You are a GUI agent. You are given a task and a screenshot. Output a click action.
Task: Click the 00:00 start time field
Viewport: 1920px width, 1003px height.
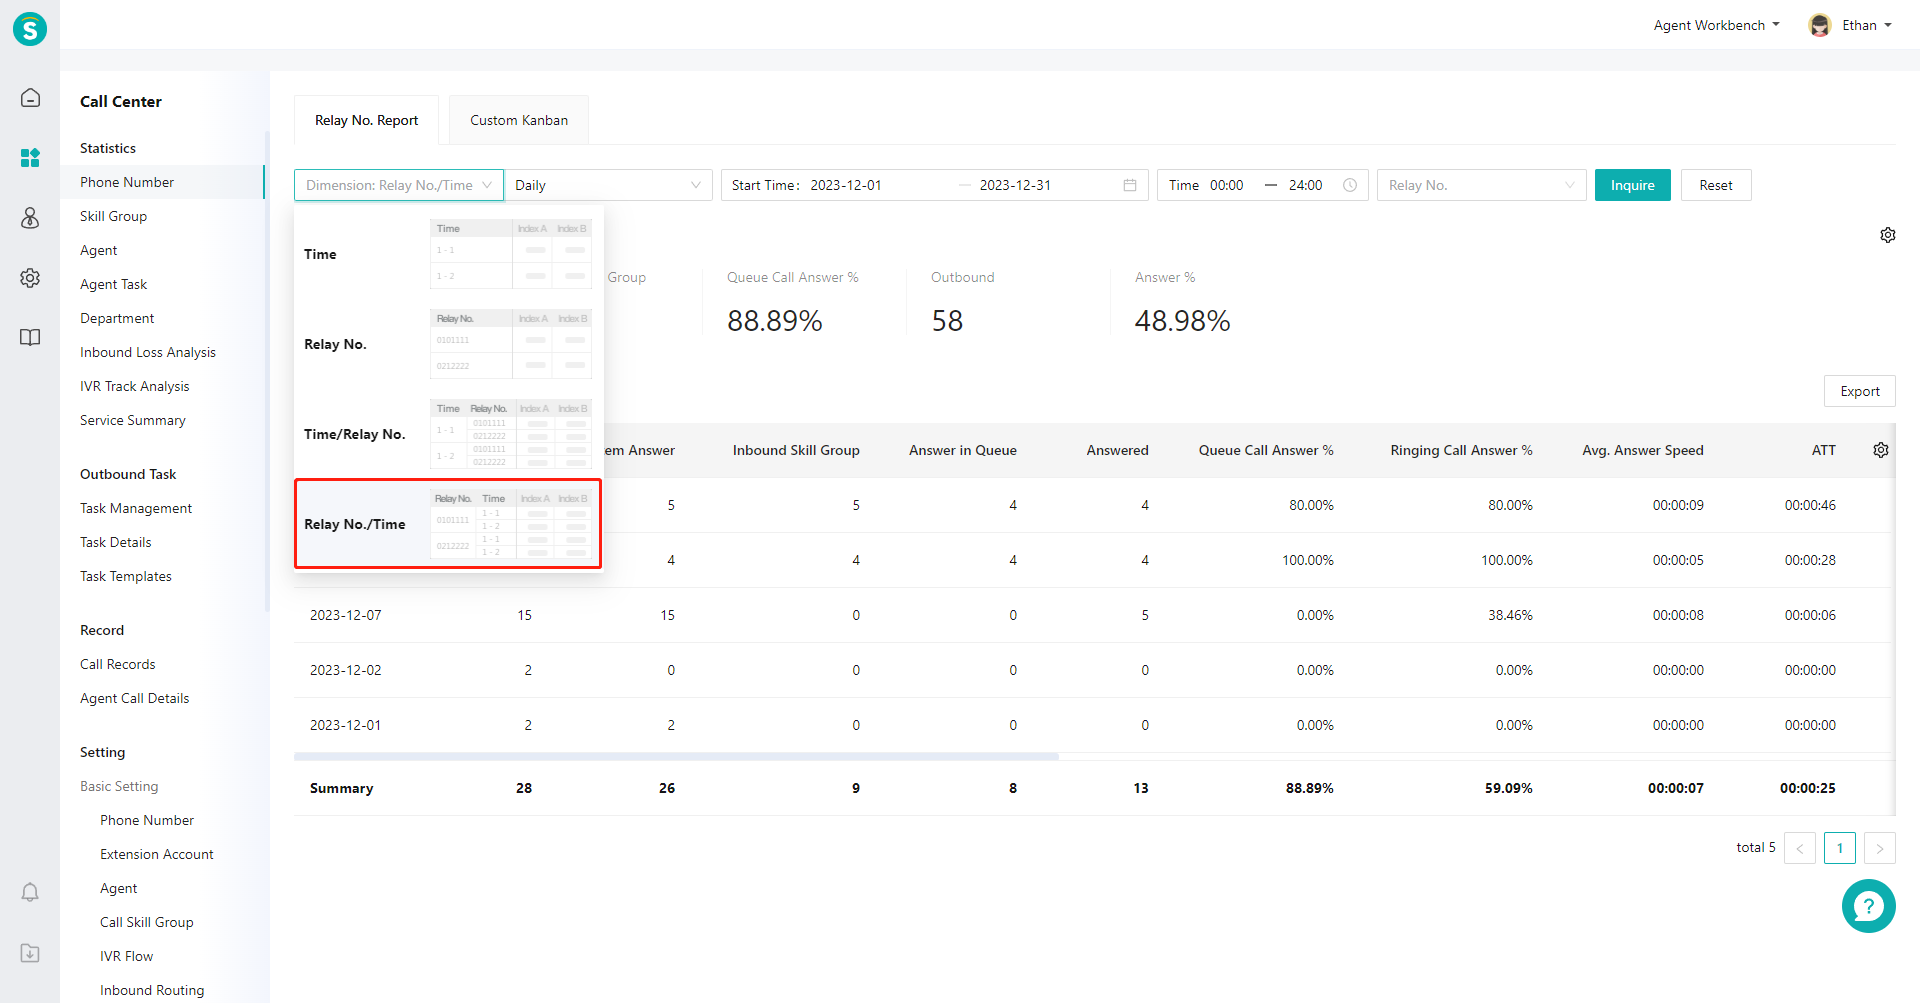[1227, 185]
